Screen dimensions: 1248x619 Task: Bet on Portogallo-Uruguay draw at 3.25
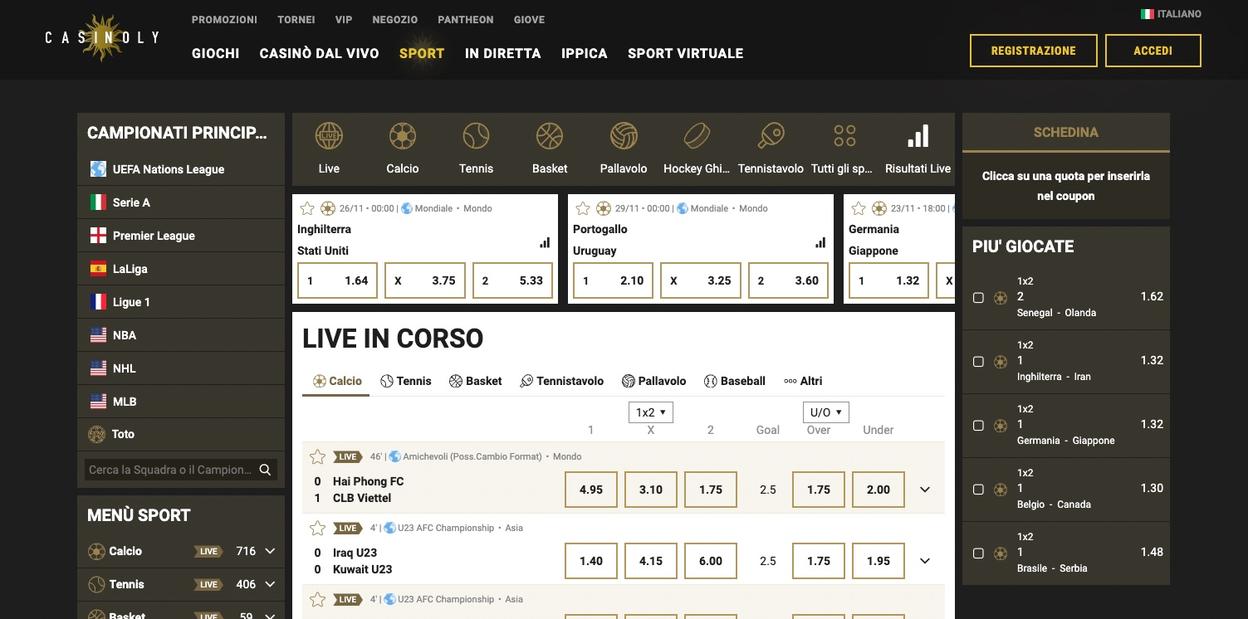pyautogui.click(x=701, y=281)
